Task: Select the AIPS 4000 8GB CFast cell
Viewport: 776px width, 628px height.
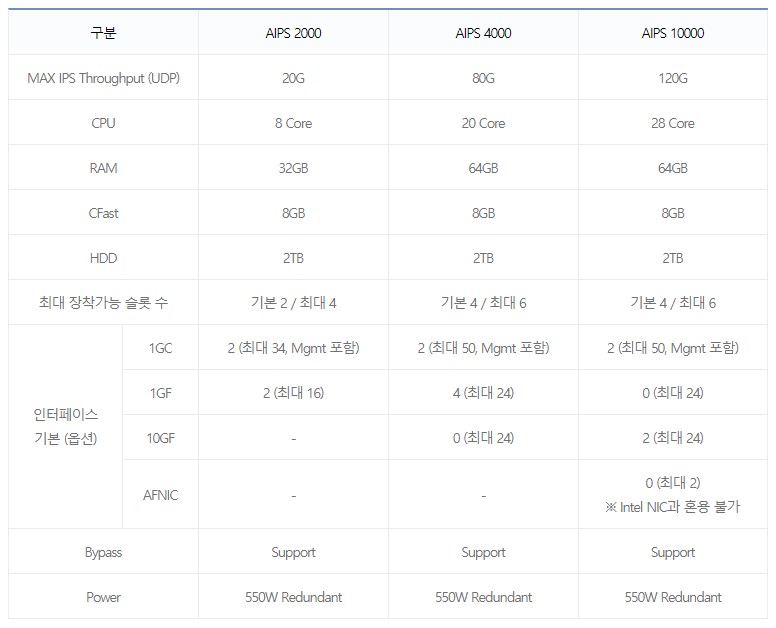Action: pyautogui.click(x=483, y=213)
